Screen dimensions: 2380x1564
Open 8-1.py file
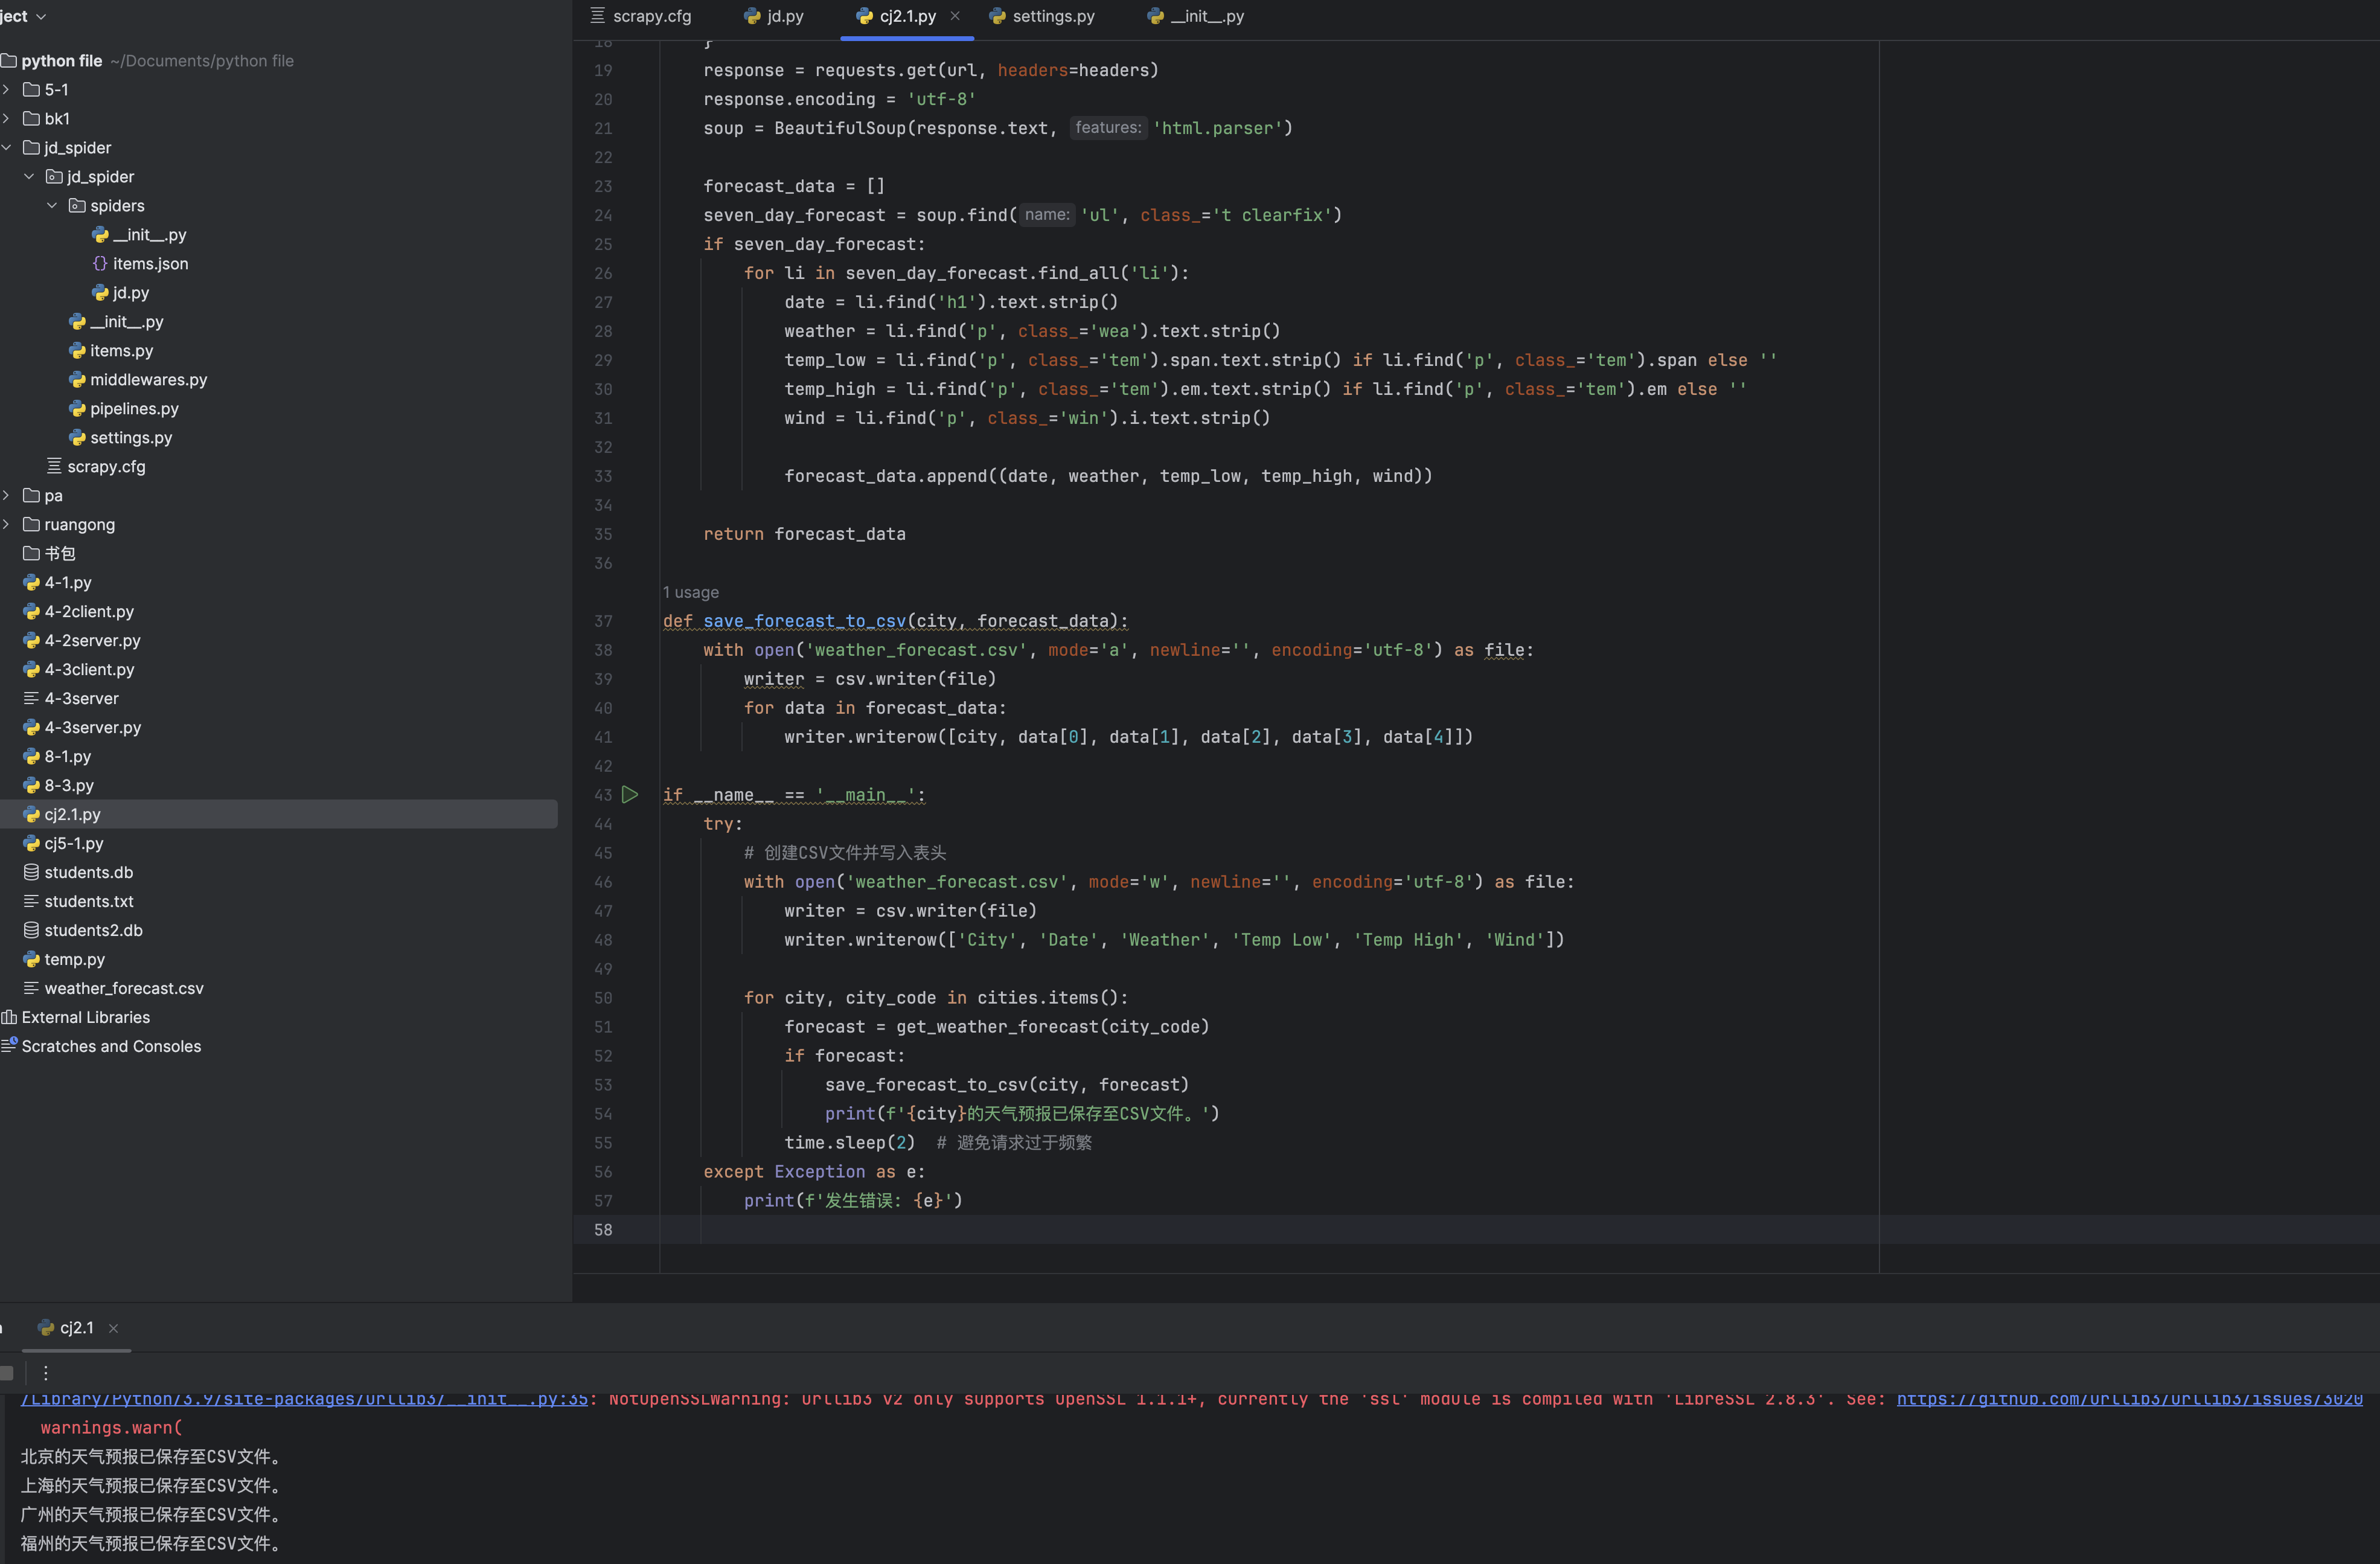coord(57,756)
